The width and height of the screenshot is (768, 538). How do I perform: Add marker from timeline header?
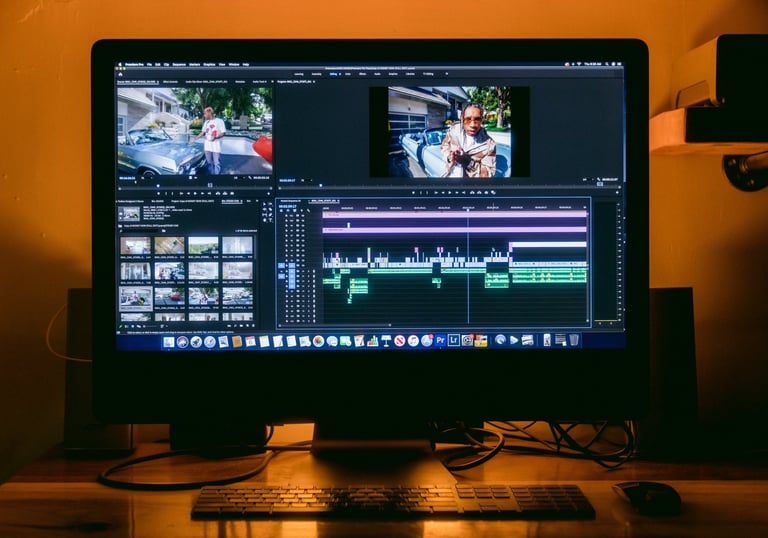(x=302, y=211)
